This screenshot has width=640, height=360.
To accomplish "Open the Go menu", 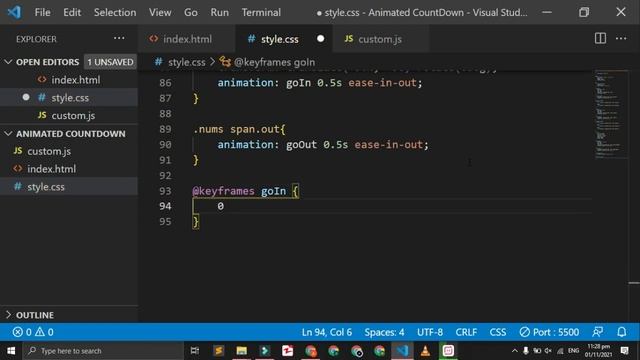I will point(191,12).
